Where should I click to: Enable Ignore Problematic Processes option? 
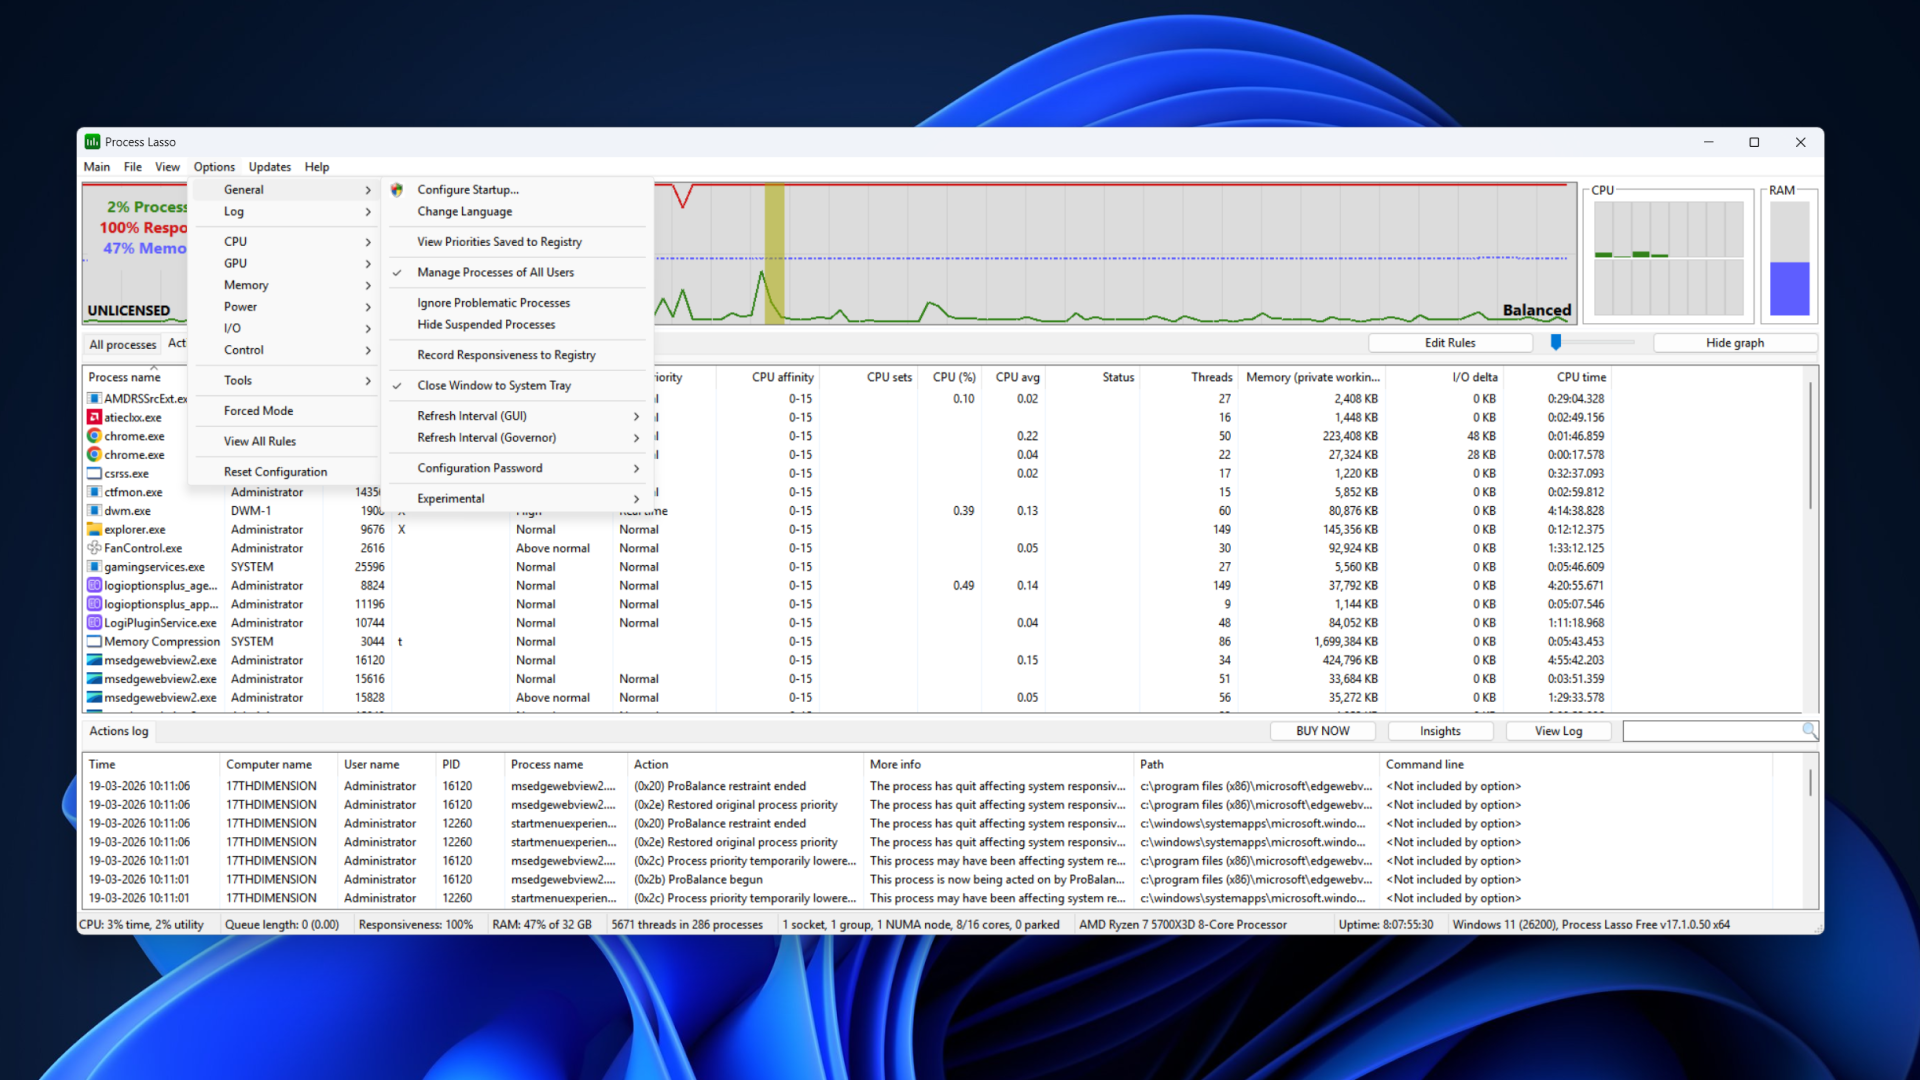517,303
